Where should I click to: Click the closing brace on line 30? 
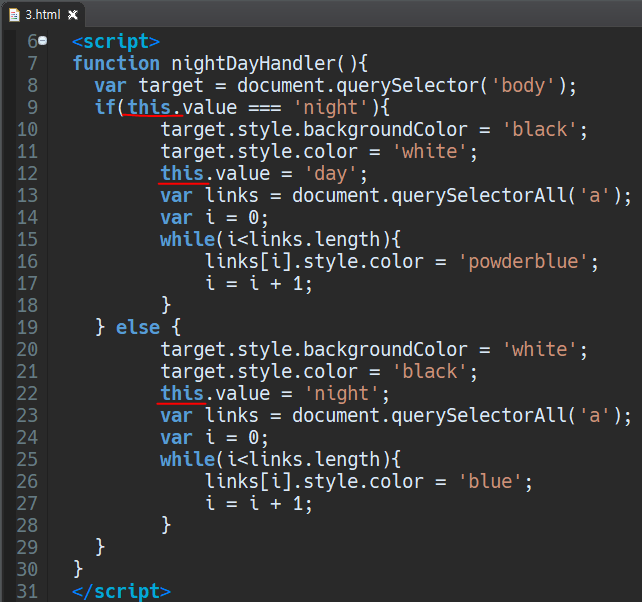(x=78, y=569)
